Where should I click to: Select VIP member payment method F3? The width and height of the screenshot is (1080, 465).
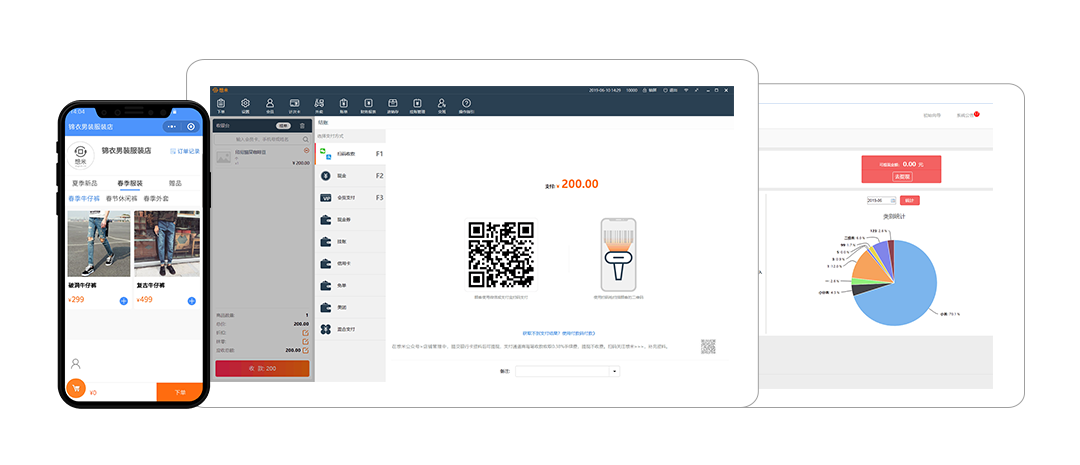(x=350, y=198)
